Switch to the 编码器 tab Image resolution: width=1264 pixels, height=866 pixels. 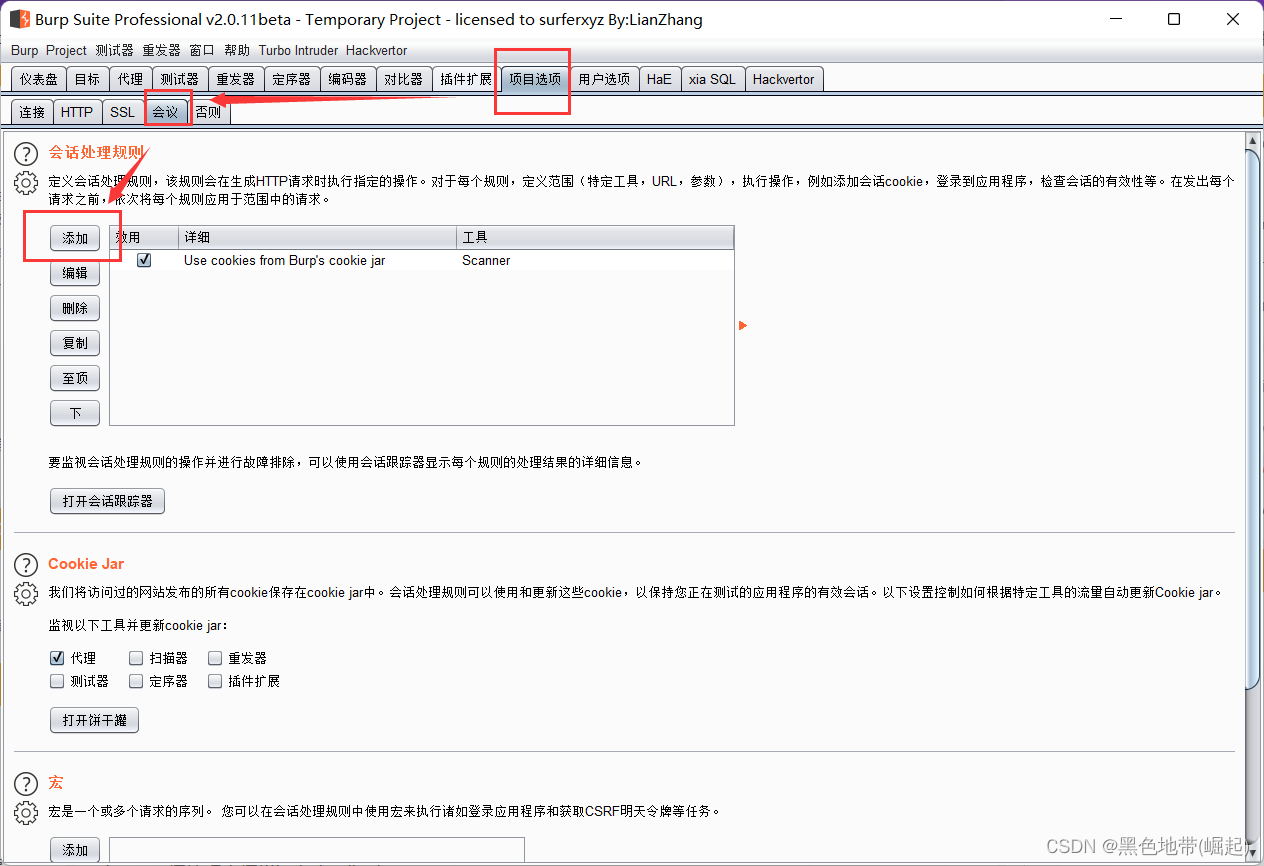click(347, 79)
